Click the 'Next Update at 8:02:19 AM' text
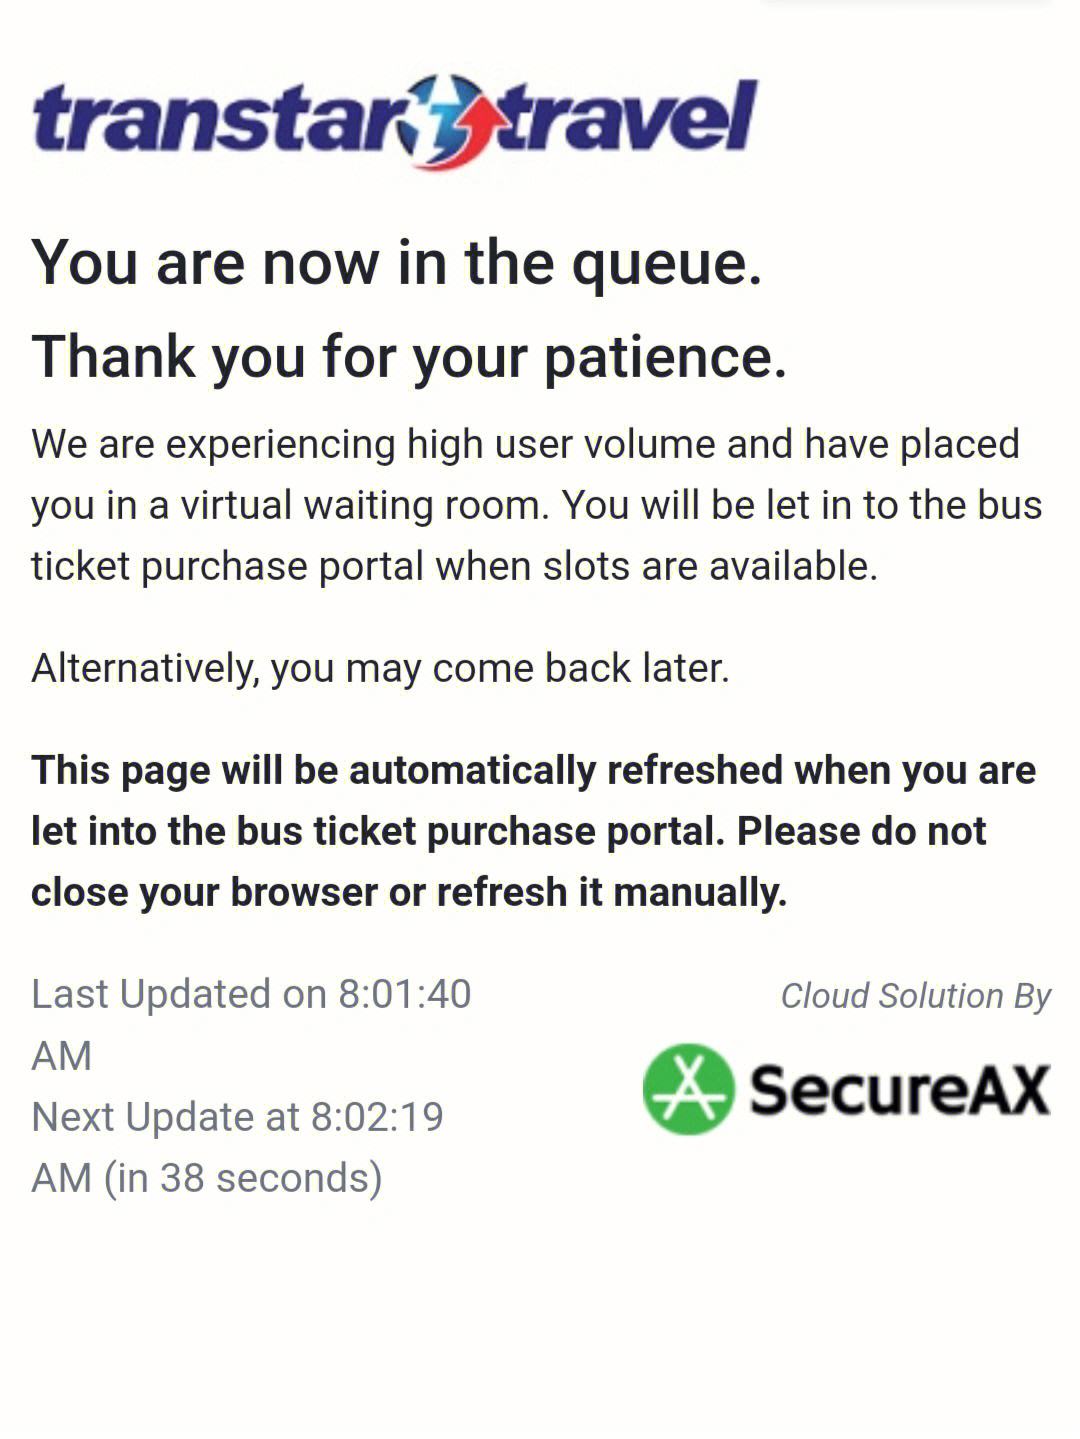1080x1439 pixels. coord(237,1147)
